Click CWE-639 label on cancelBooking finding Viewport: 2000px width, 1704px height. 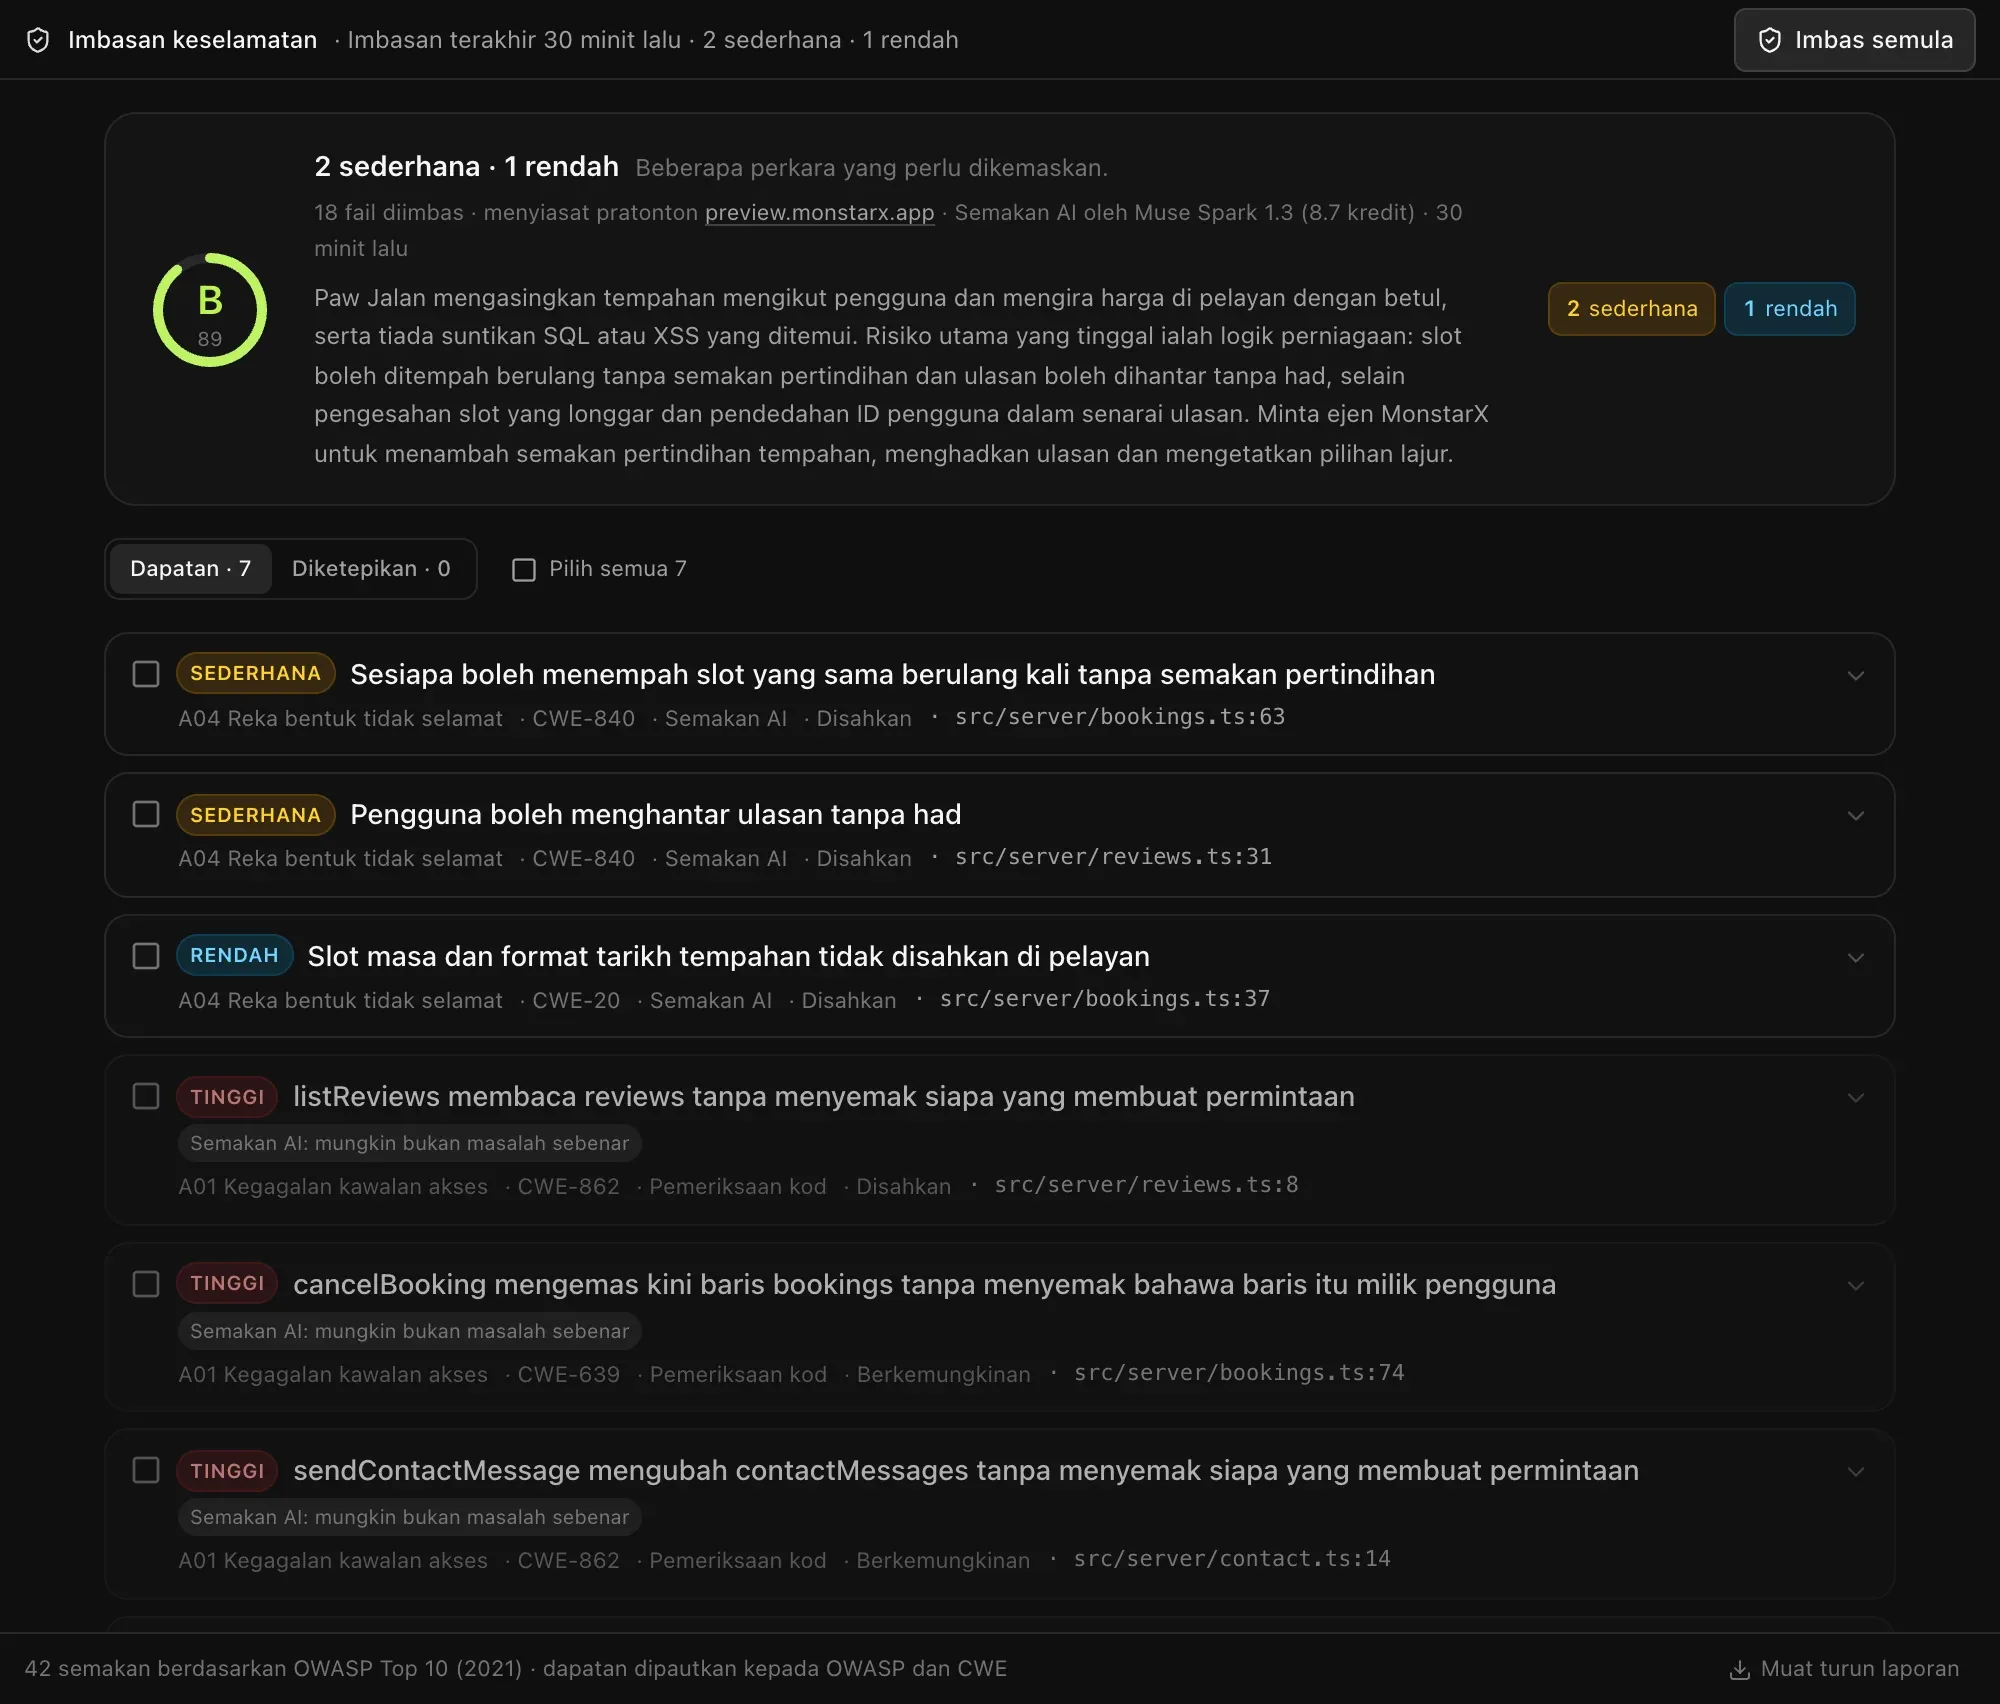pyautogui.click(x=569, y=1375)
